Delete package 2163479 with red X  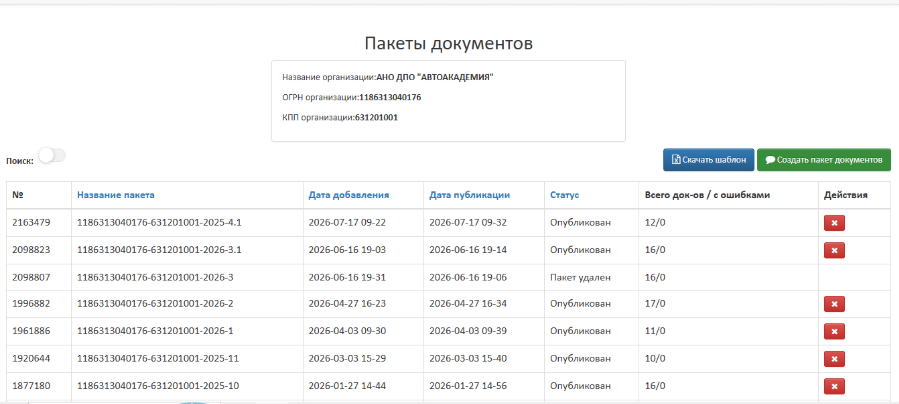click(x=834, y=223)
